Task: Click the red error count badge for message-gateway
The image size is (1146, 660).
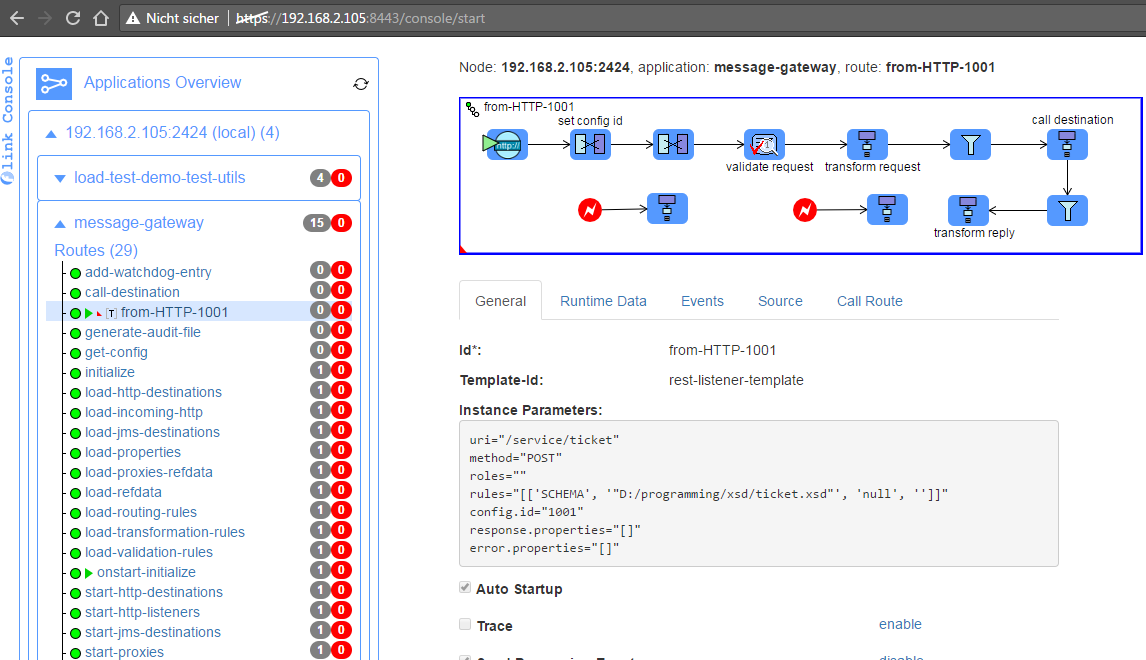Action: pyautogui.click(x=341, y=223)
